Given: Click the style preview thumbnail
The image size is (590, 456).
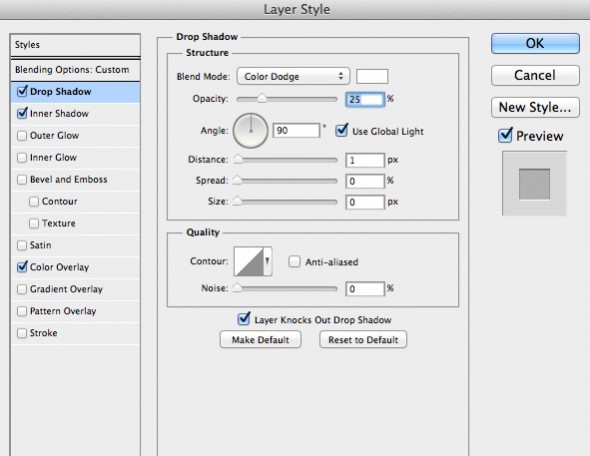Looking at the screenshot, I should 534,184.
